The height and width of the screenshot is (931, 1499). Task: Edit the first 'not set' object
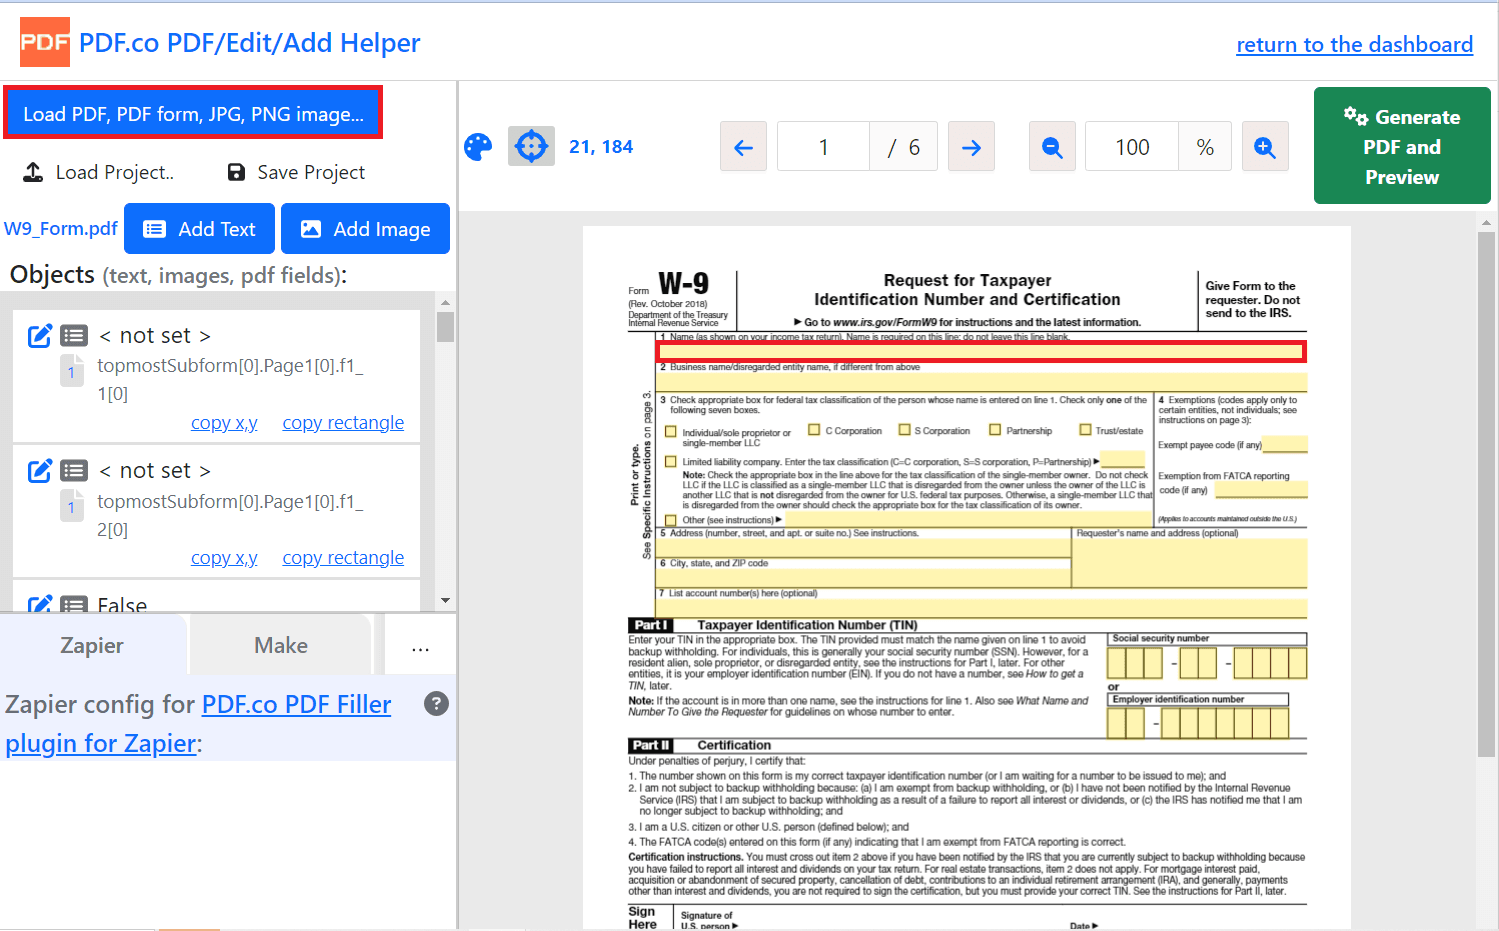click(x=40, y=336)
